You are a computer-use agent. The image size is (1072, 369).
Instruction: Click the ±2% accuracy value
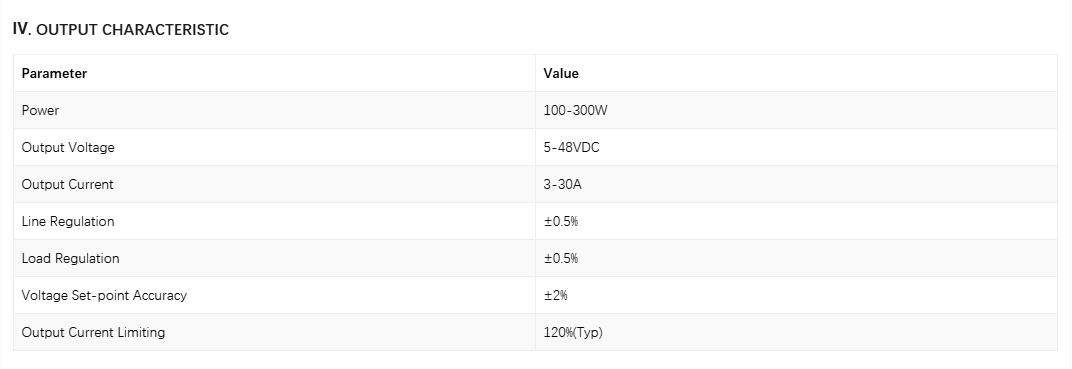(556, 295)
